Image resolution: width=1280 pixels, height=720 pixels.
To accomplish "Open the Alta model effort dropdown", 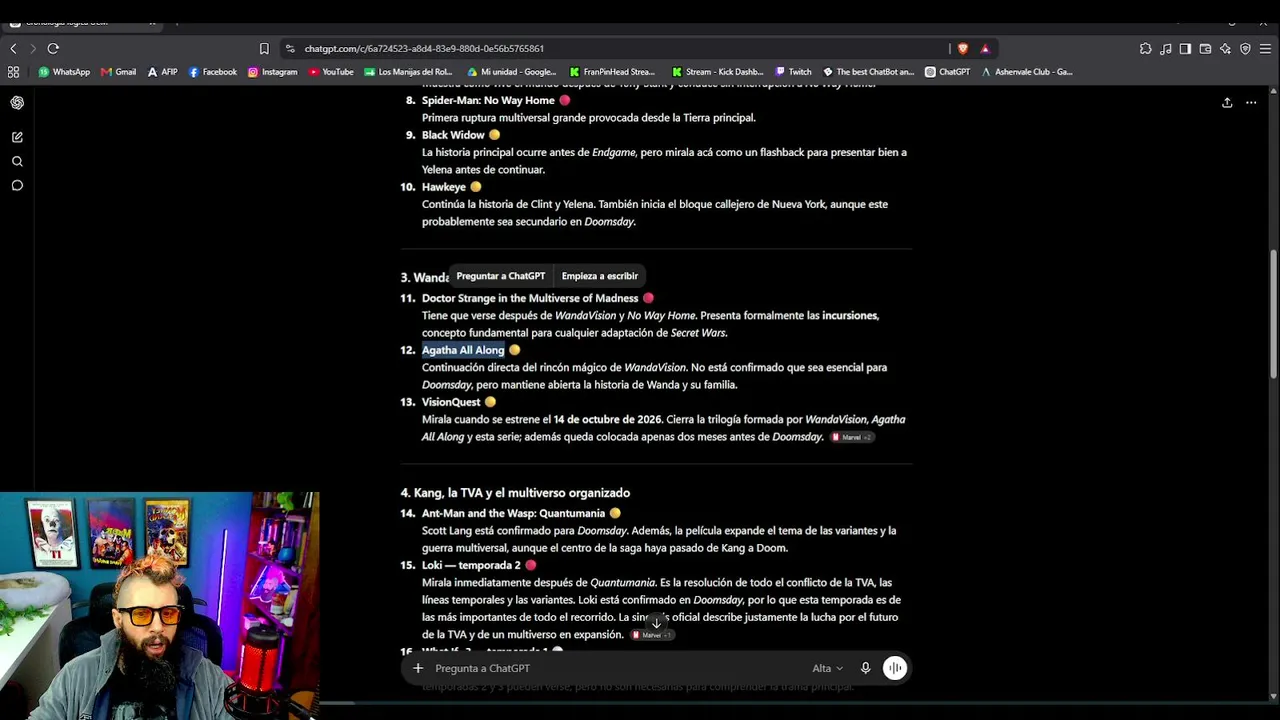I will coord(827,668).
